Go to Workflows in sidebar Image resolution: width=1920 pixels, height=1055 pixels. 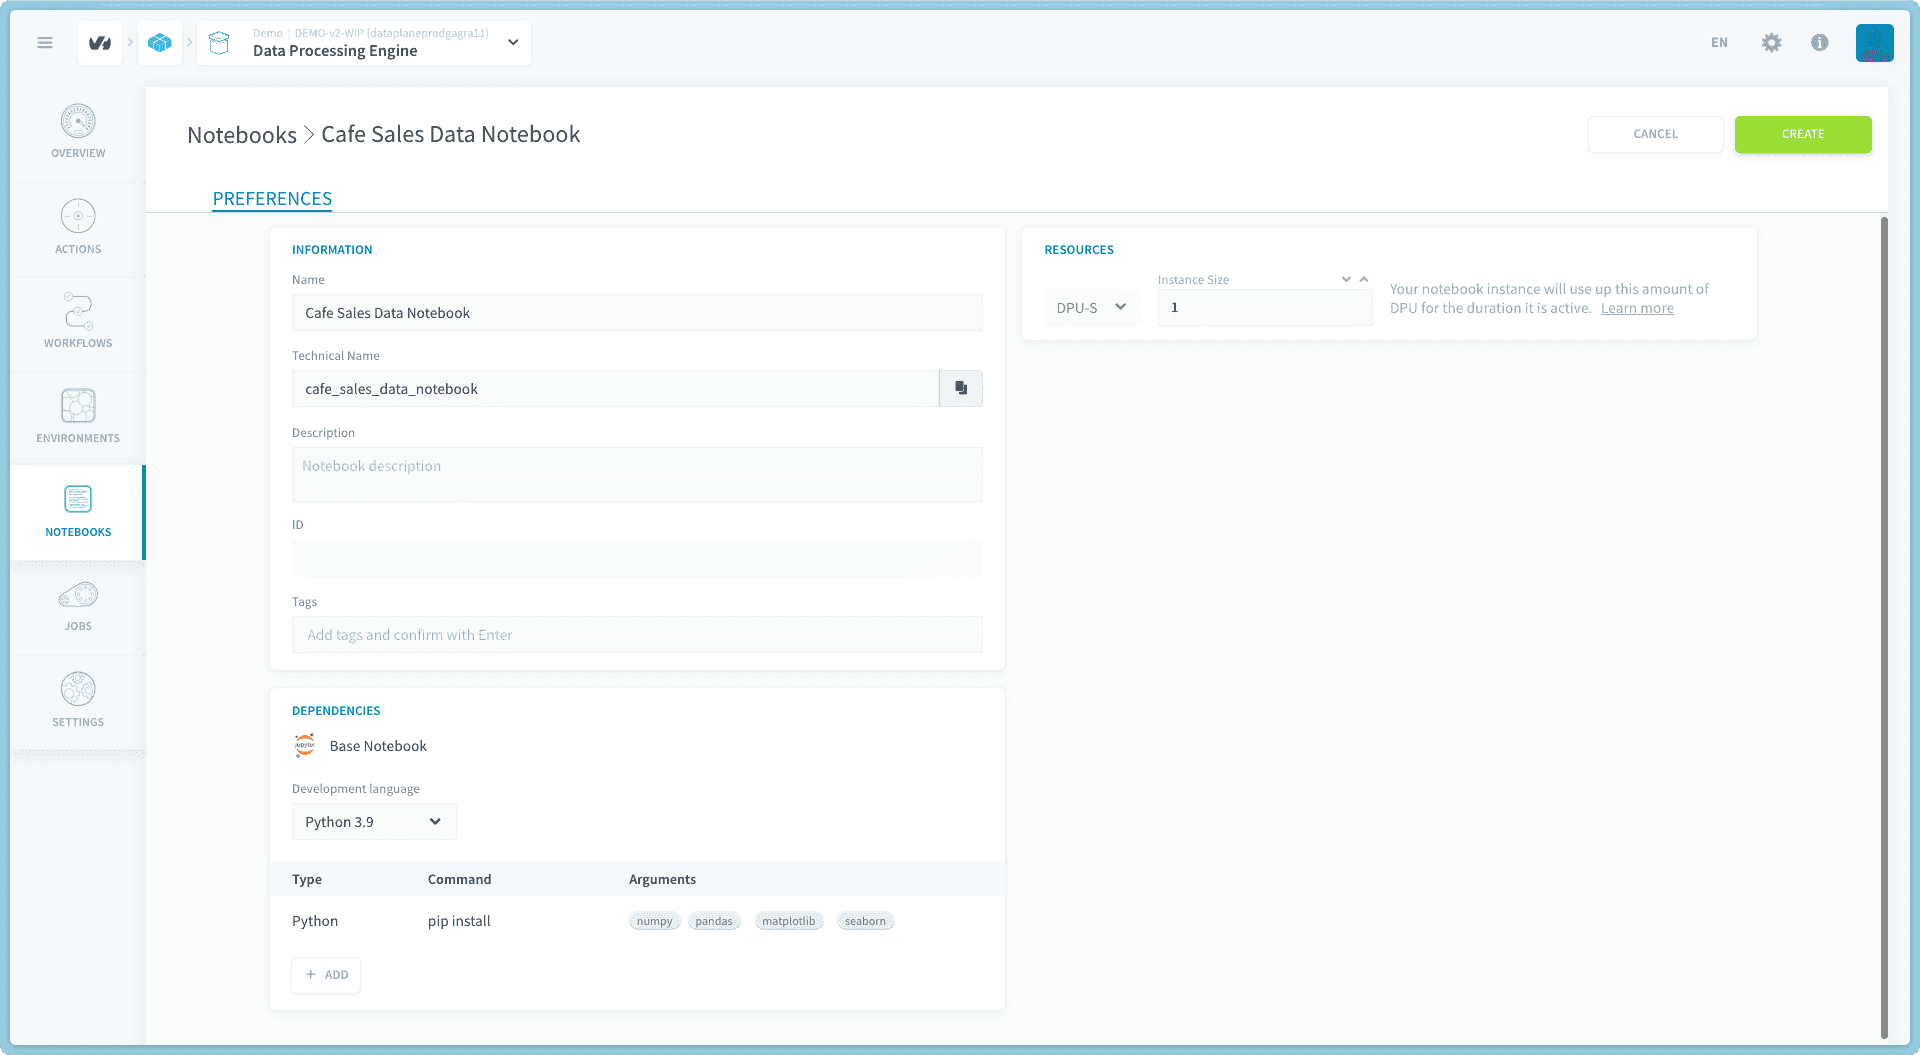78,321
